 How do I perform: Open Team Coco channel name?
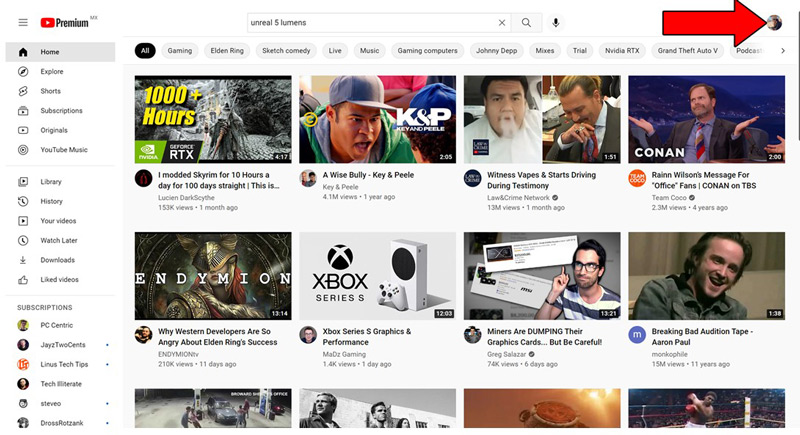tap(669, 197)
